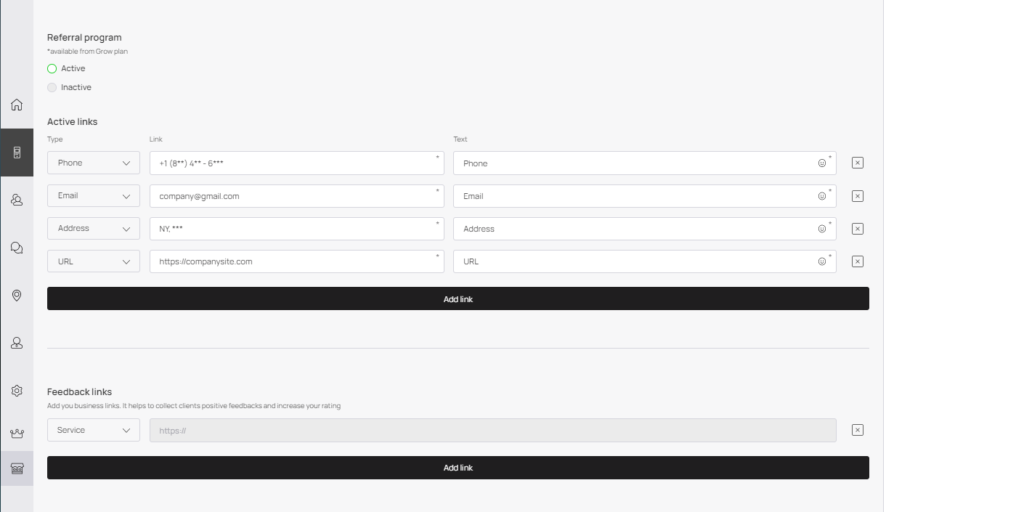1024x512 pixels.
Task: Open the settings gear sidebar icon
Action: click(17, 391)
